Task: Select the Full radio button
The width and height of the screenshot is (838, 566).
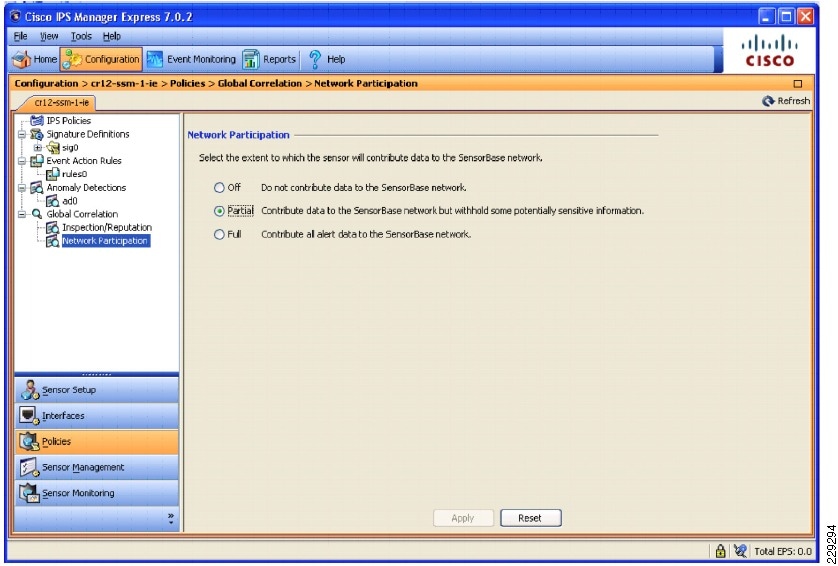Action: [x=219, y=235]
